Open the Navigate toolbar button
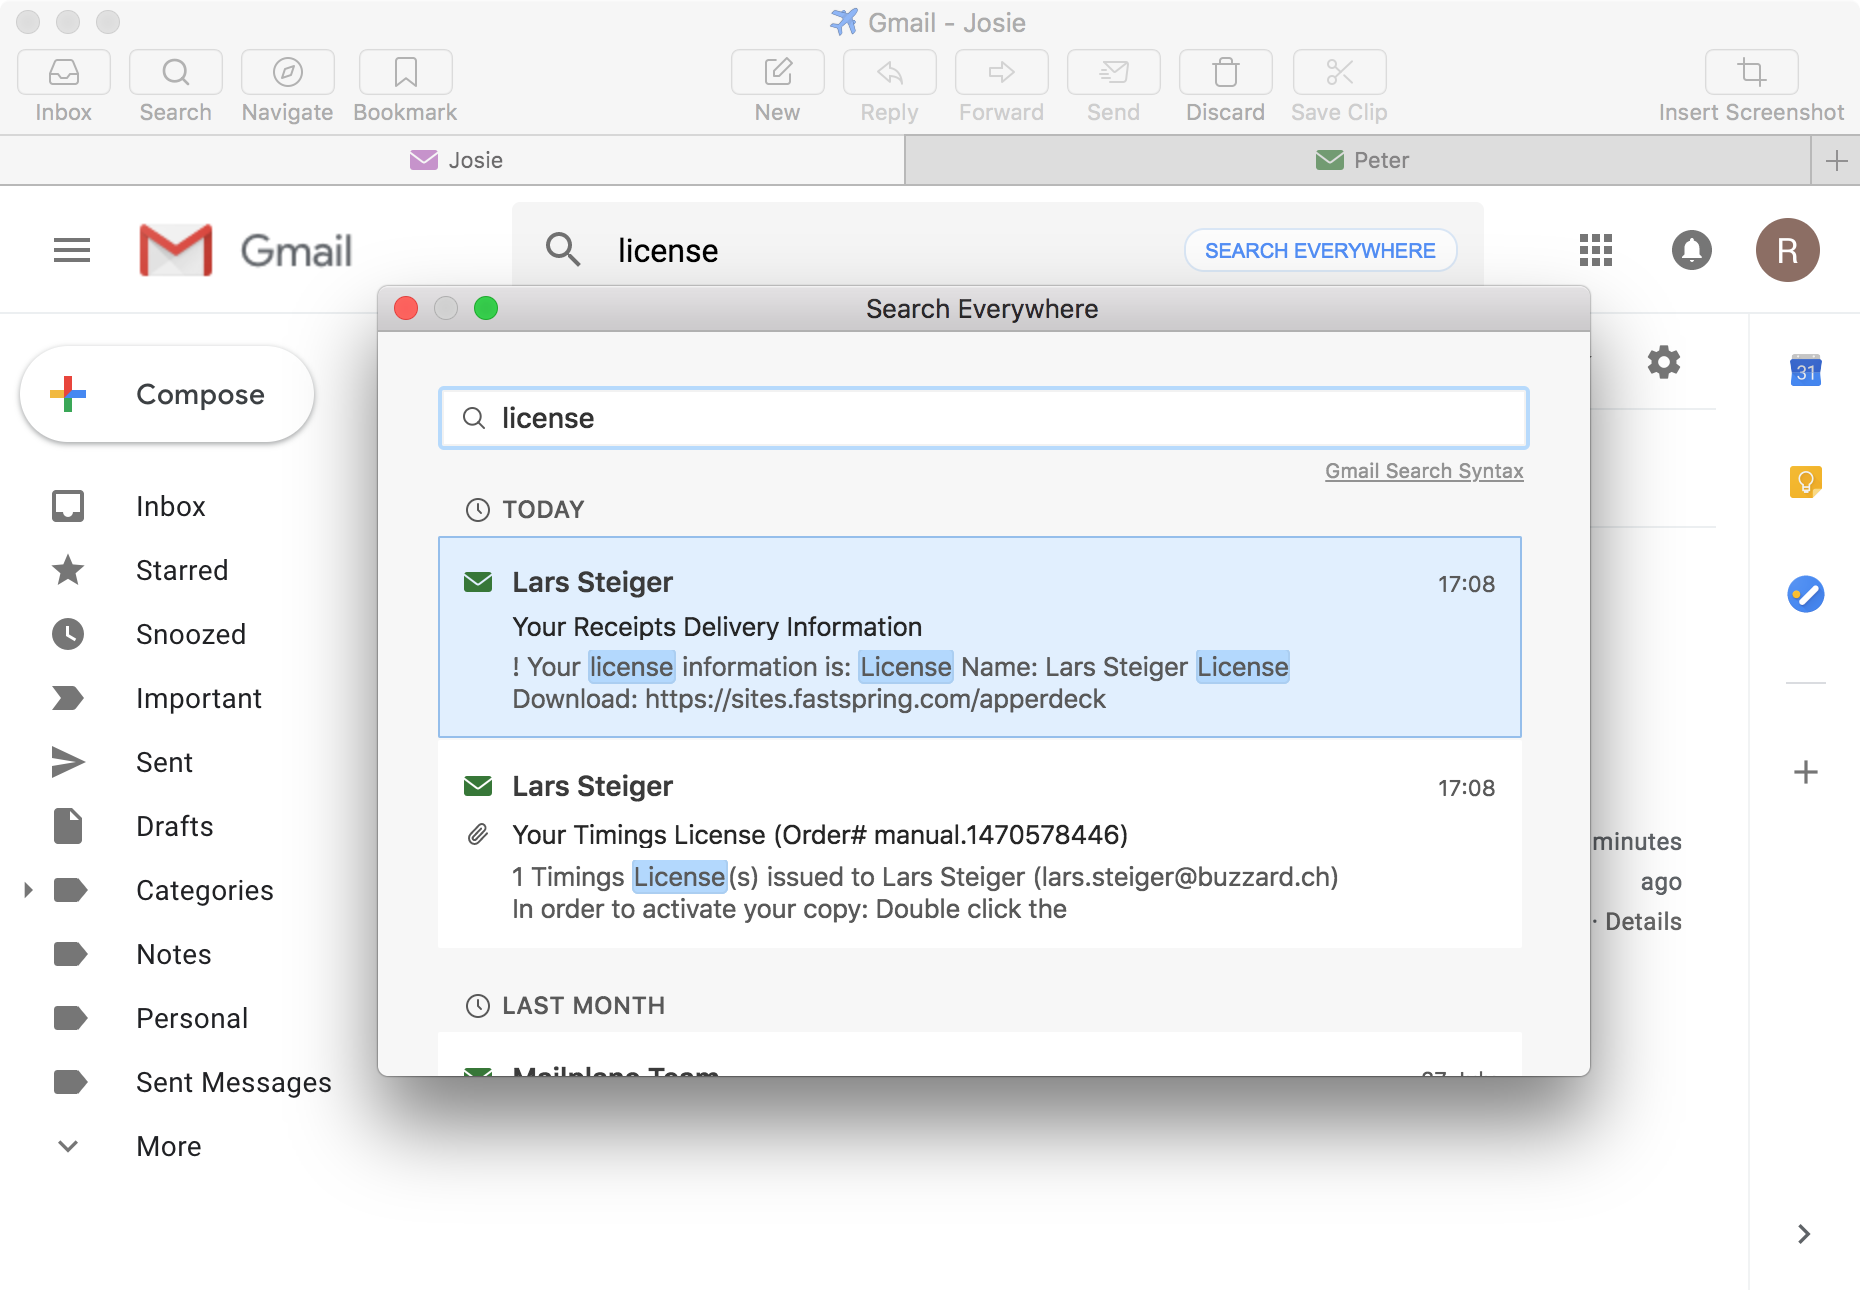This screenshot has width=1860, height=1290. [x=288, y=72]
